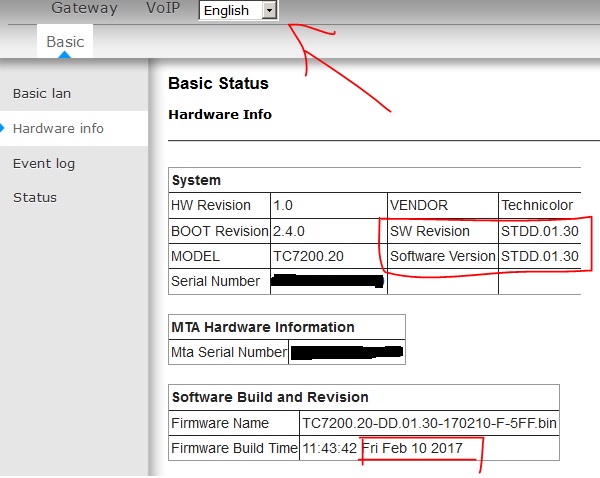Image resolution: width=600 pixels, height=478 pixels.
Task: Open the English language dropdown
Action: (231, 10)
